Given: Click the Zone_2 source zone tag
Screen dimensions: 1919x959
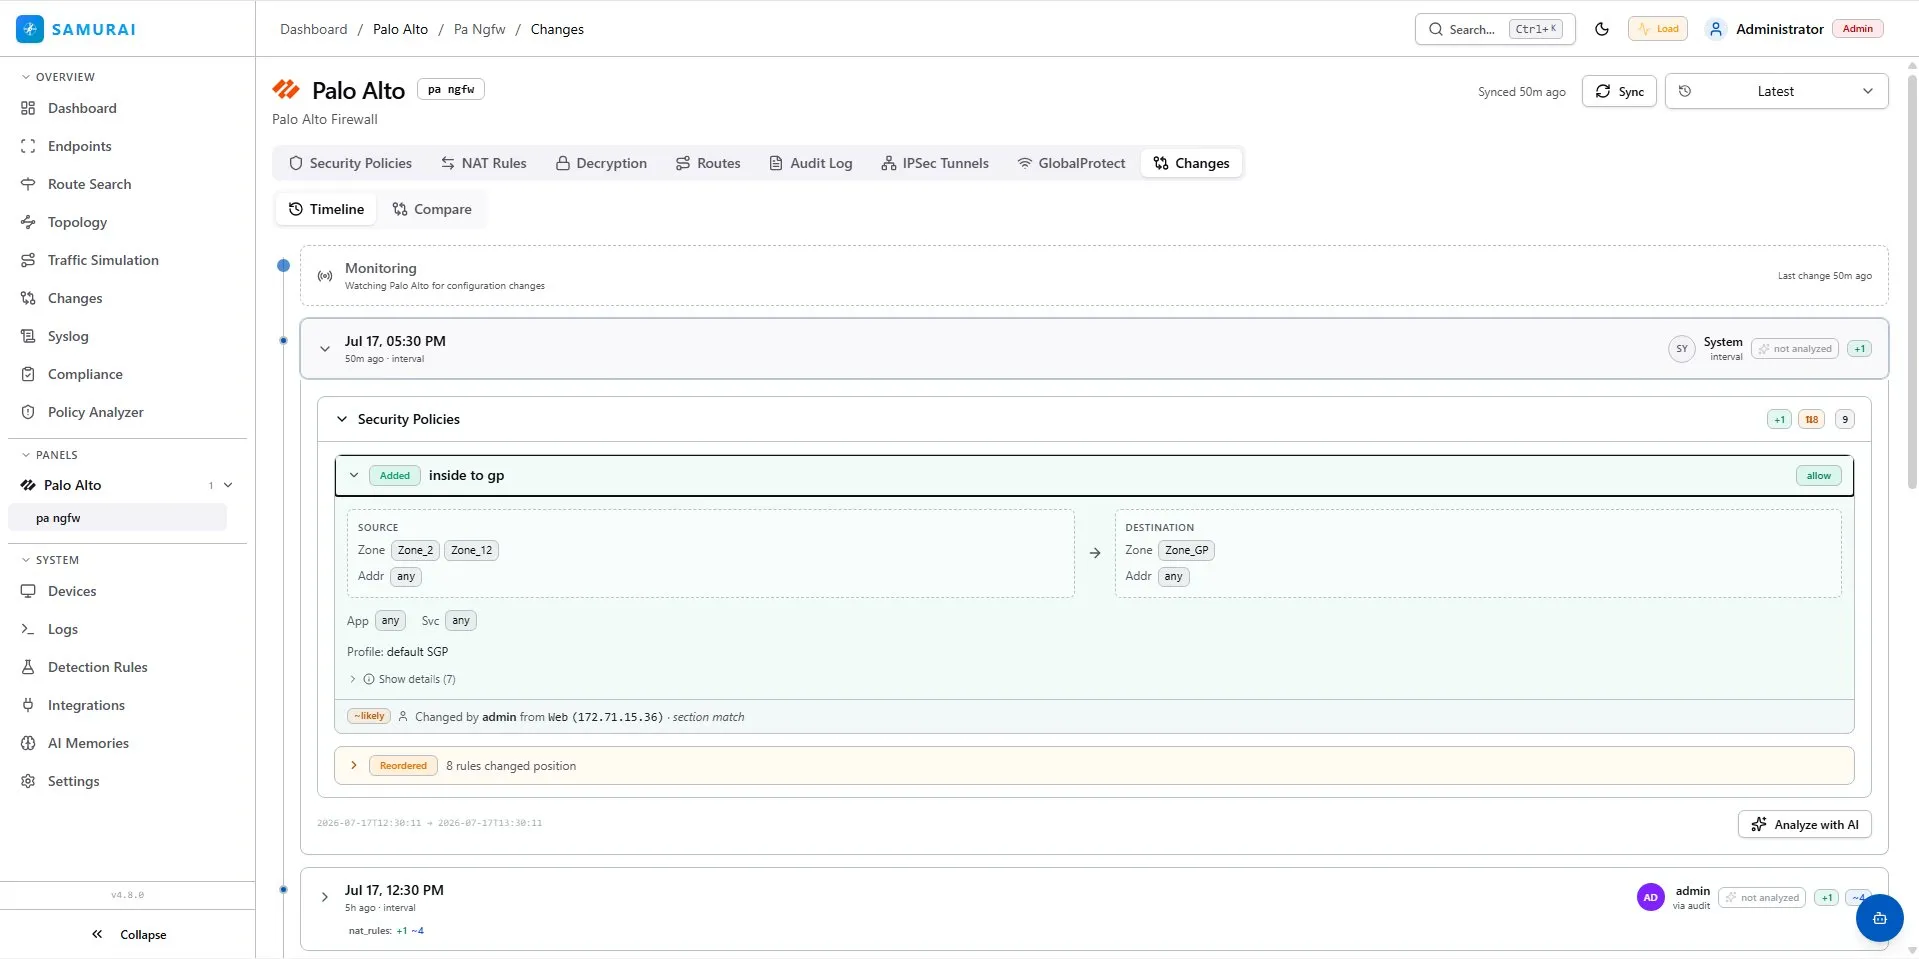Looking at the screenshot, I should pos(415,550).
